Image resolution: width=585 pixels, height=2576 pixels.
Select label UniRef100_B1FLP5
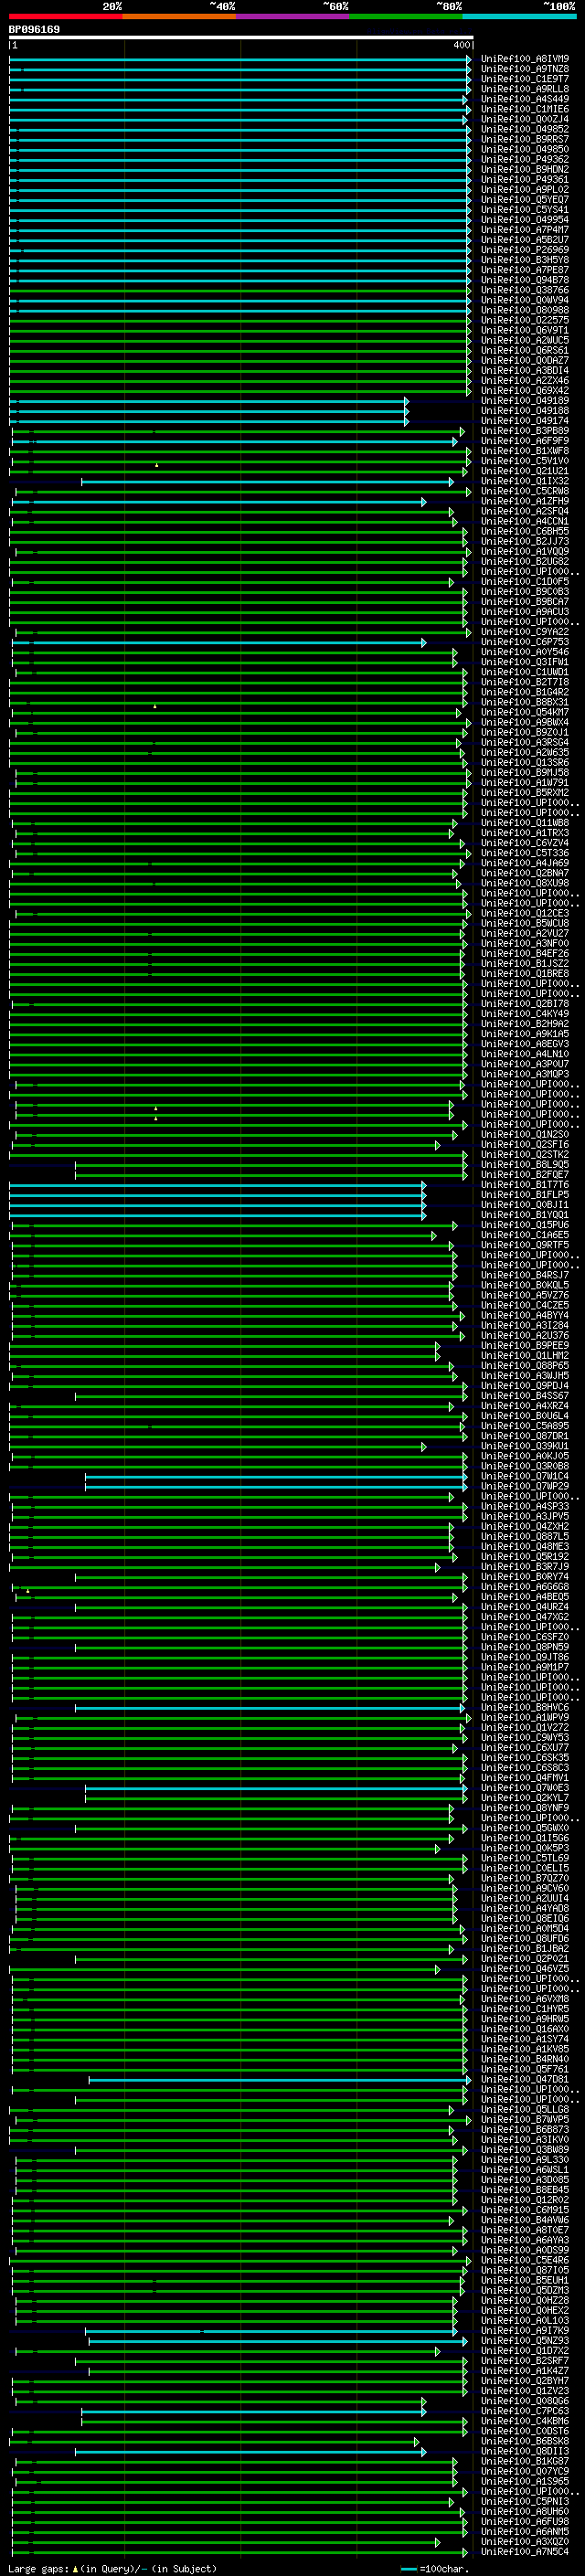525,1195
